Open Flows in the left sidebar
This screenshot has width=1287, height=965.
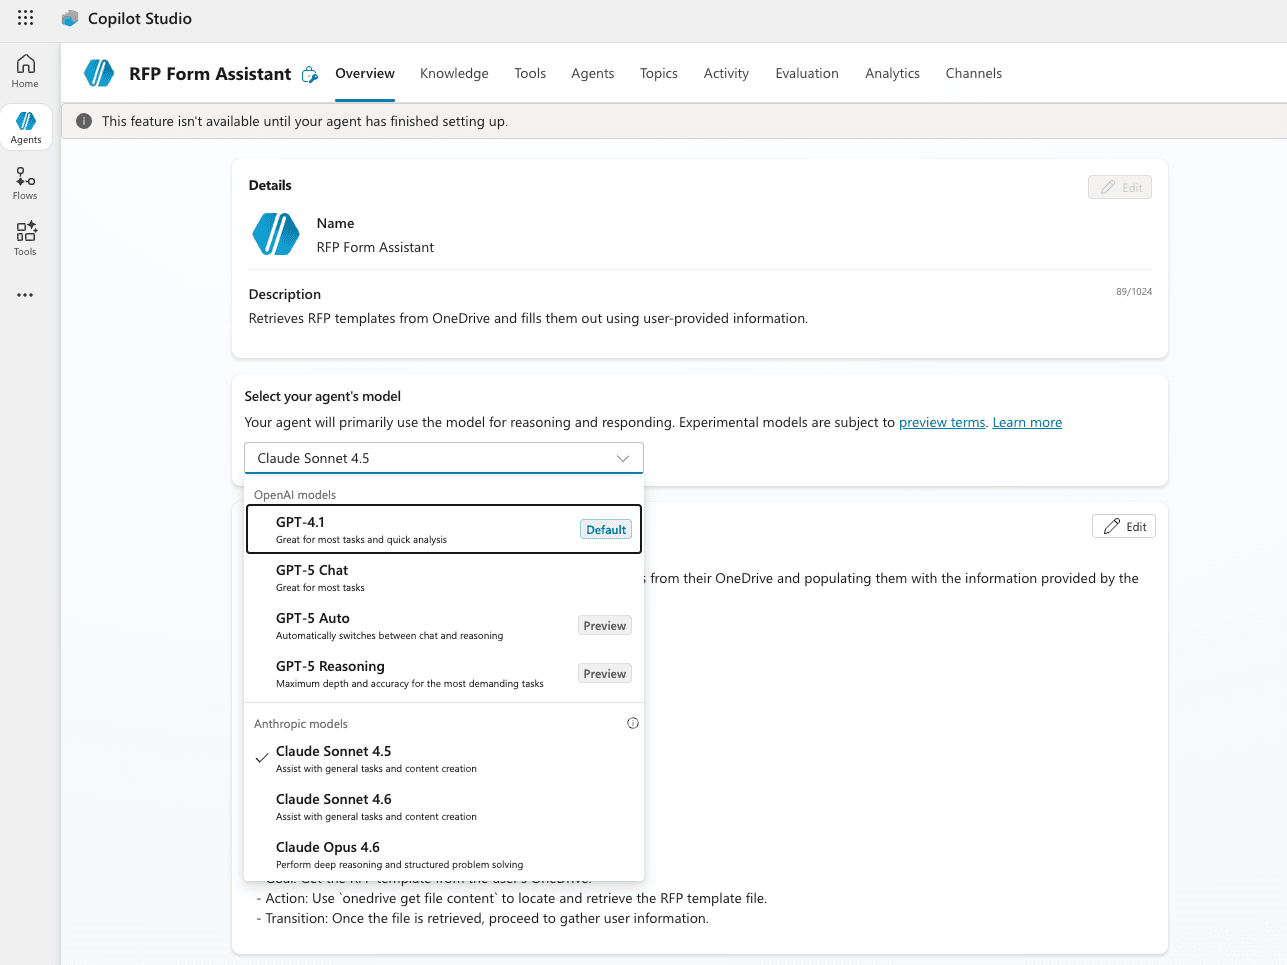26,183
